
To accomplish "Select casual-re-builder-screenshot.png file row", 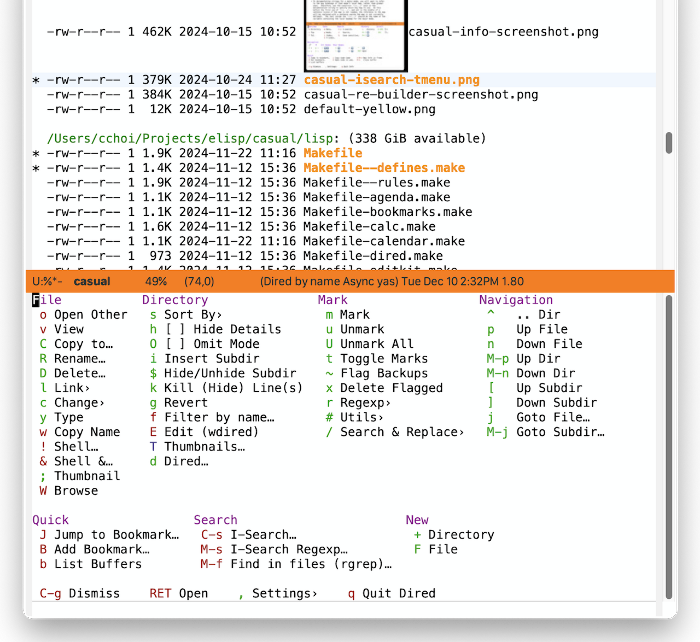I will point(421,95).
